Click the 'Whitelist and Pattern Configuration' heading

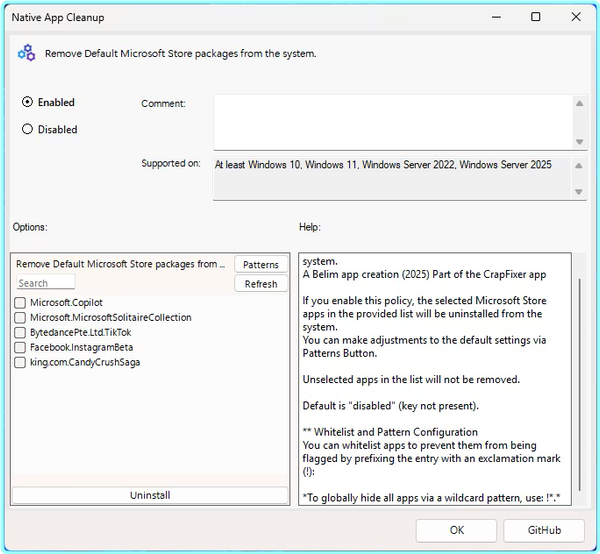[x=390, y=432]
